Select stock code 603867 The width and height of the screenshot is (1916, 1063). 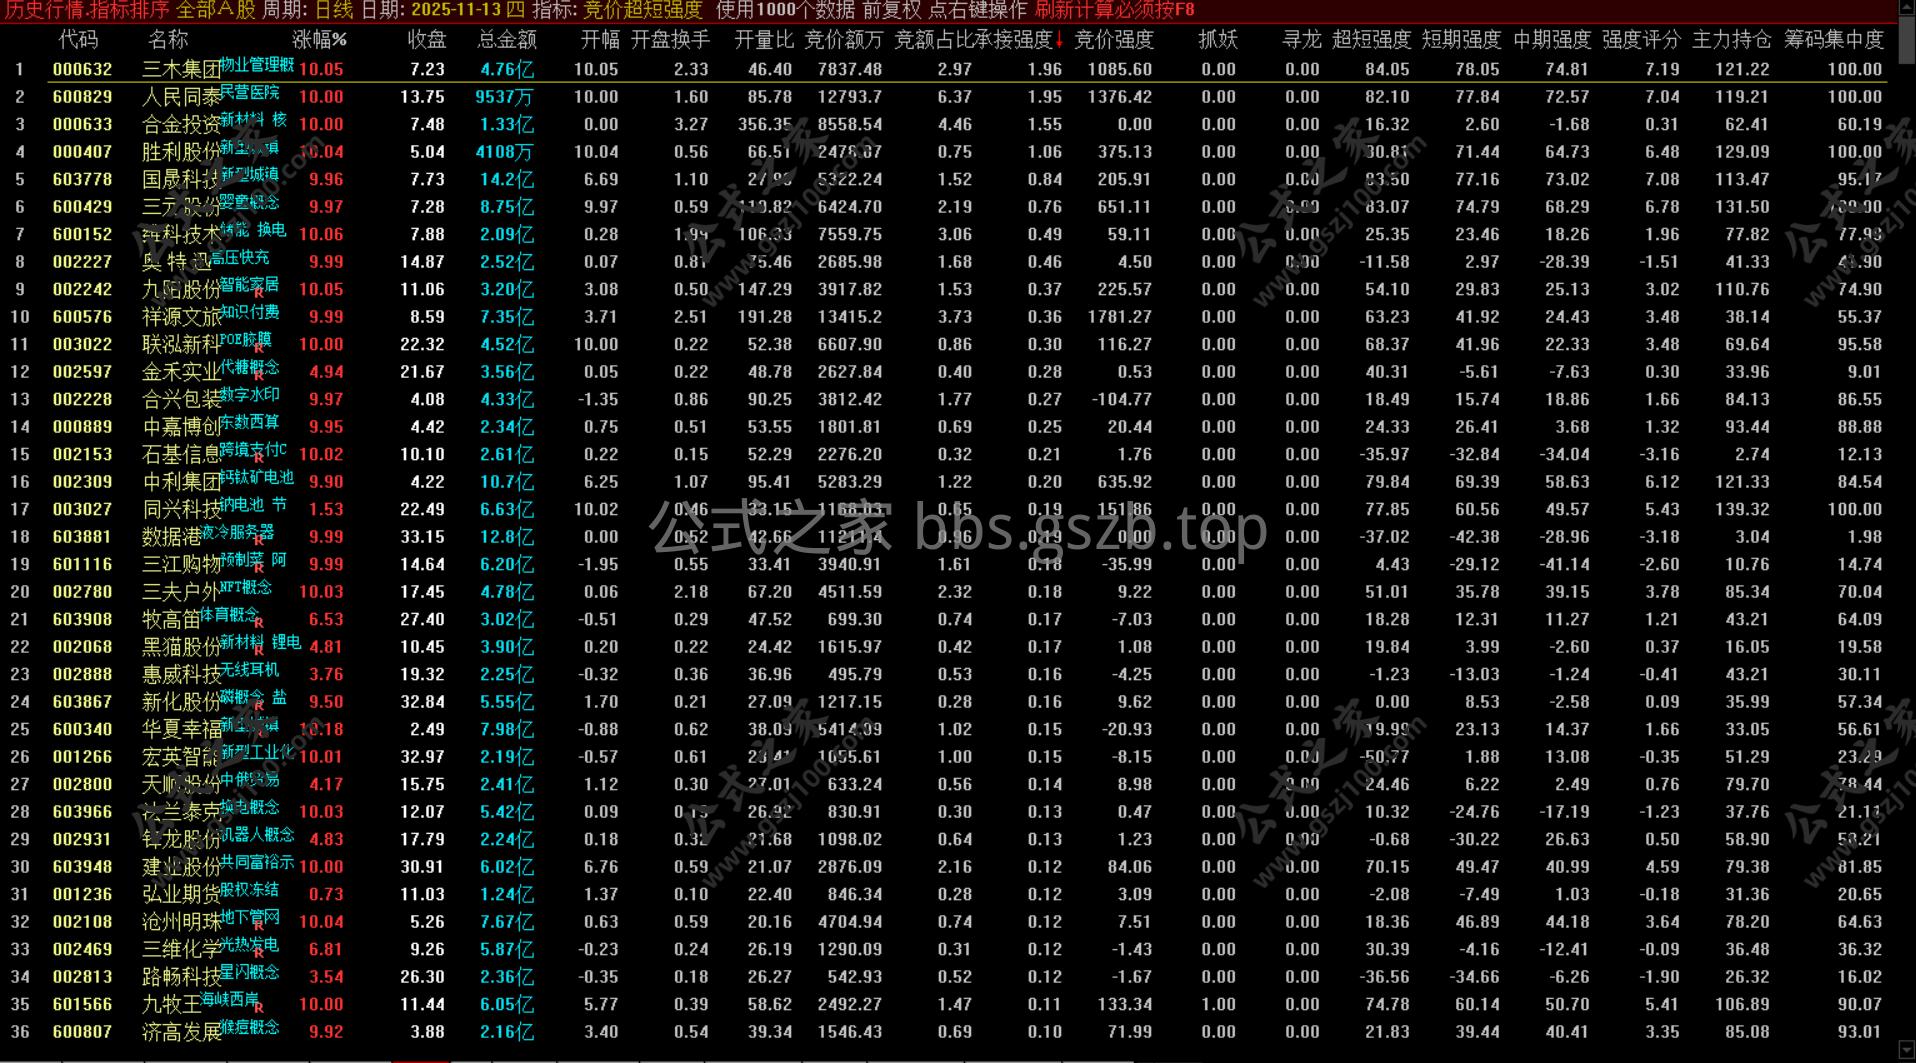82,702
